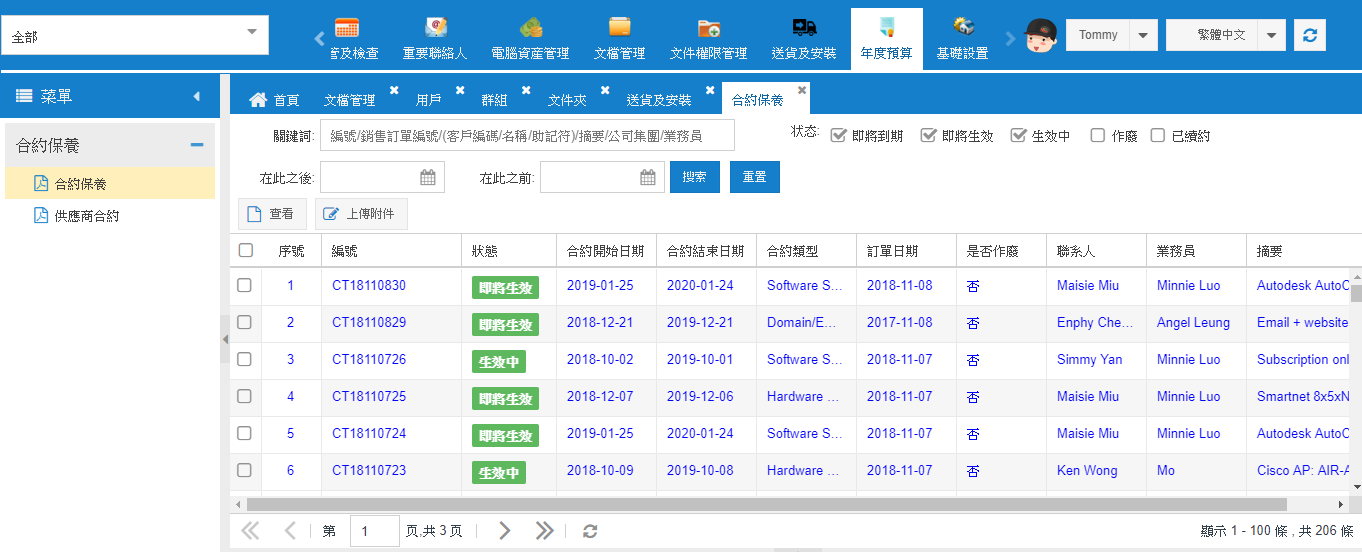Open the 電腦資產管理 module icon
The image size is (1362, 552).
pyautogui.click(x=530, y=28)
